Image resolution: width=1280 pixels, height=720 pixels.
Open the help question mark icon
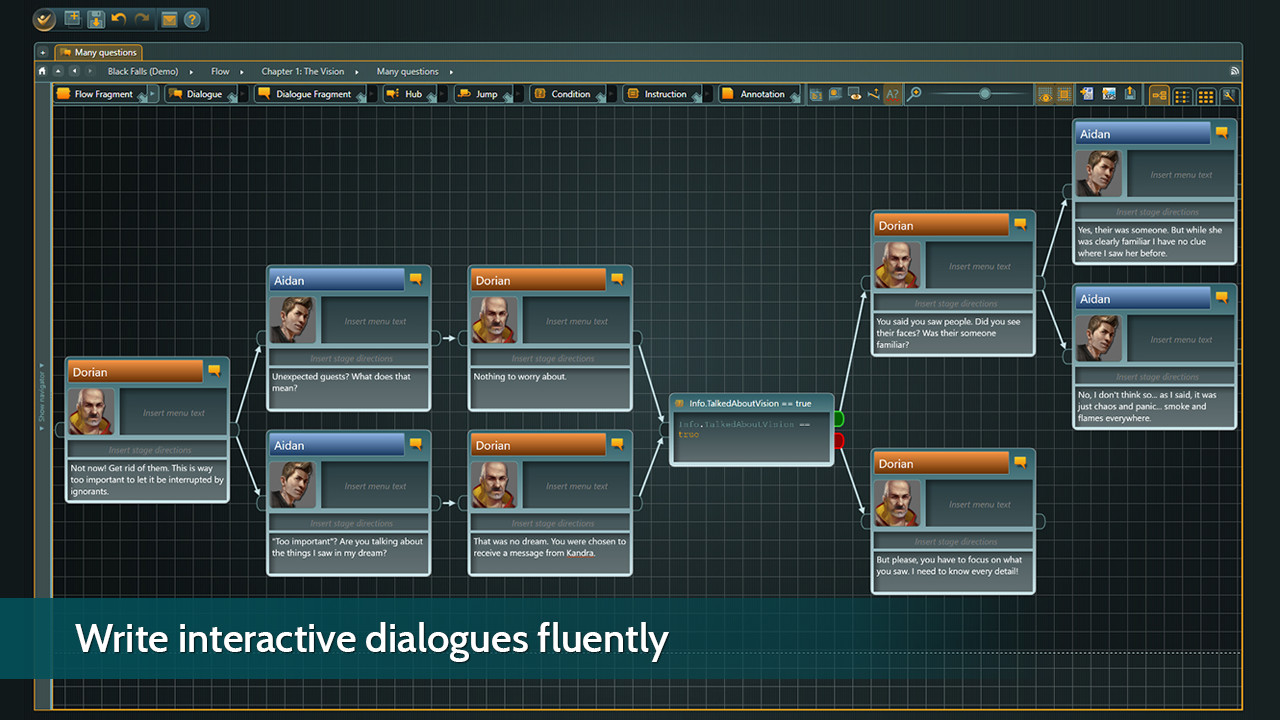pyautogui.click(x=192, y=19)
